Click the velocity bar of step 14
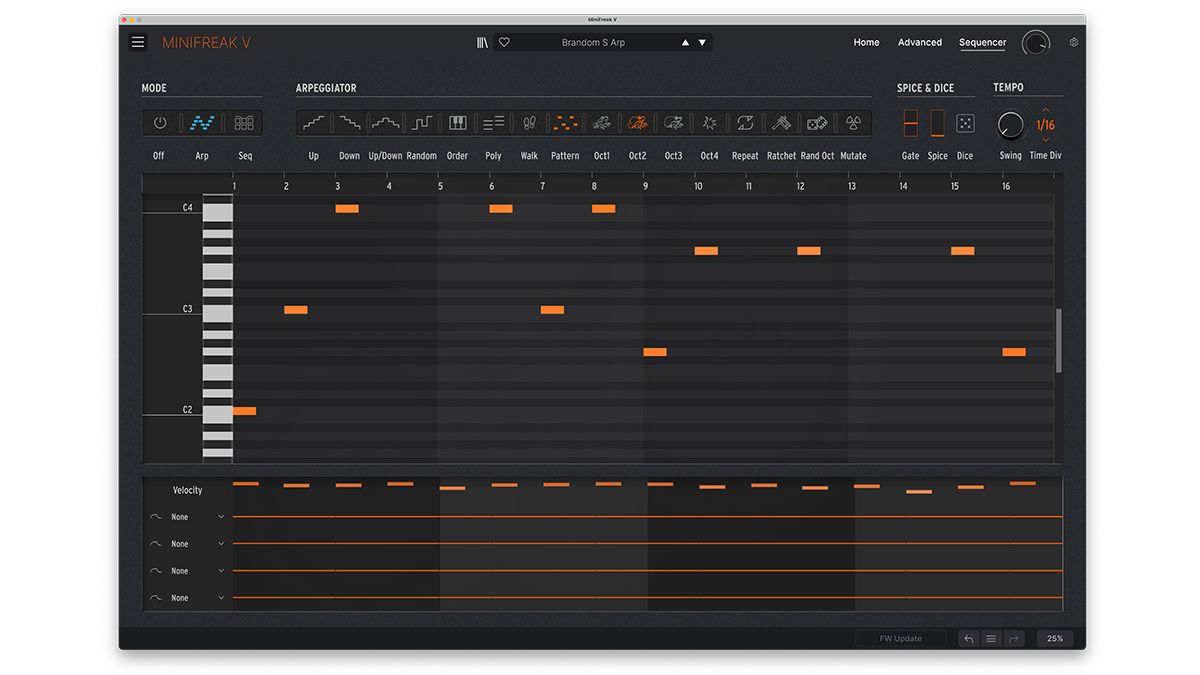 [919, 492]
